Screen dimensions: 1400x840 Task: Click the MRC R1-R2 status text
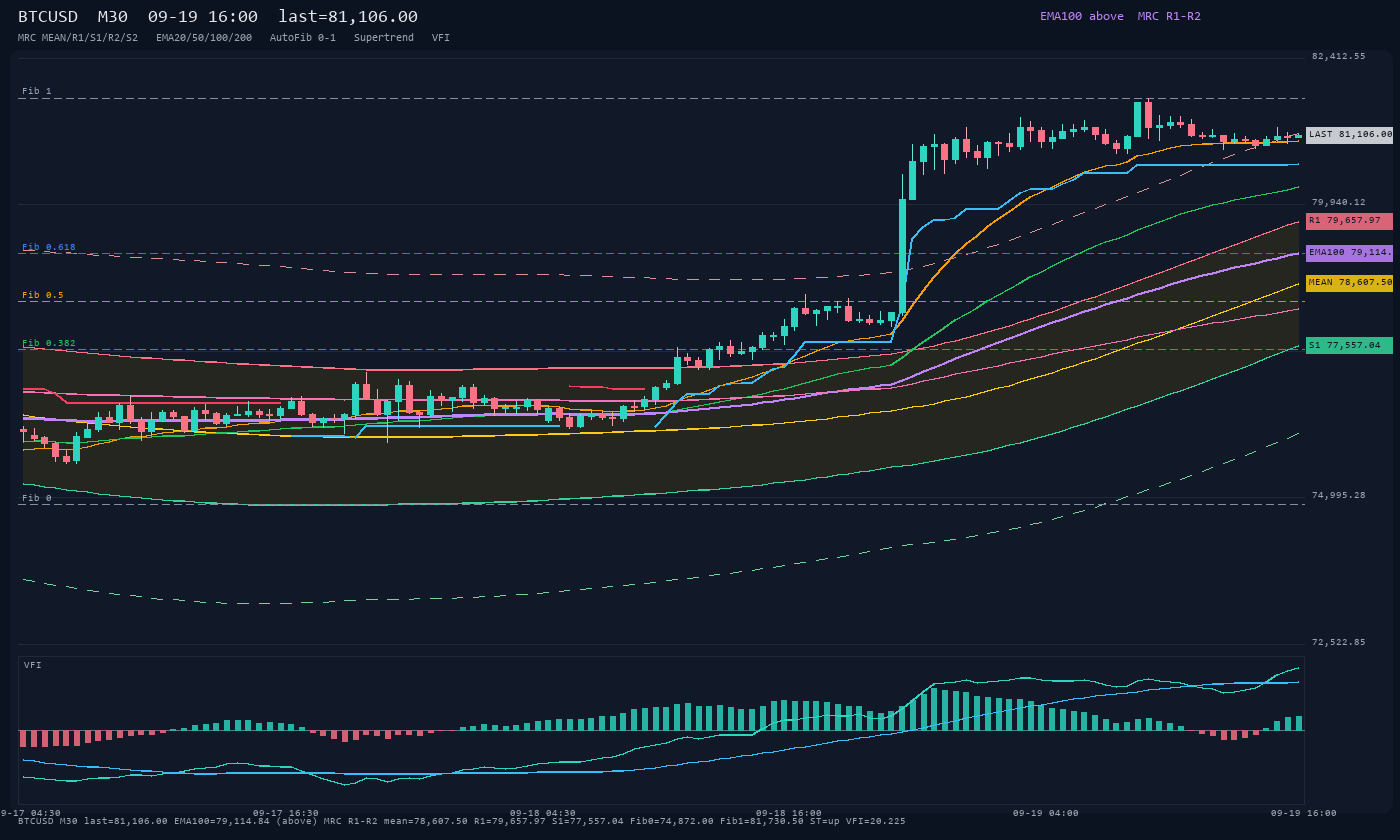tap(1169, 17)
